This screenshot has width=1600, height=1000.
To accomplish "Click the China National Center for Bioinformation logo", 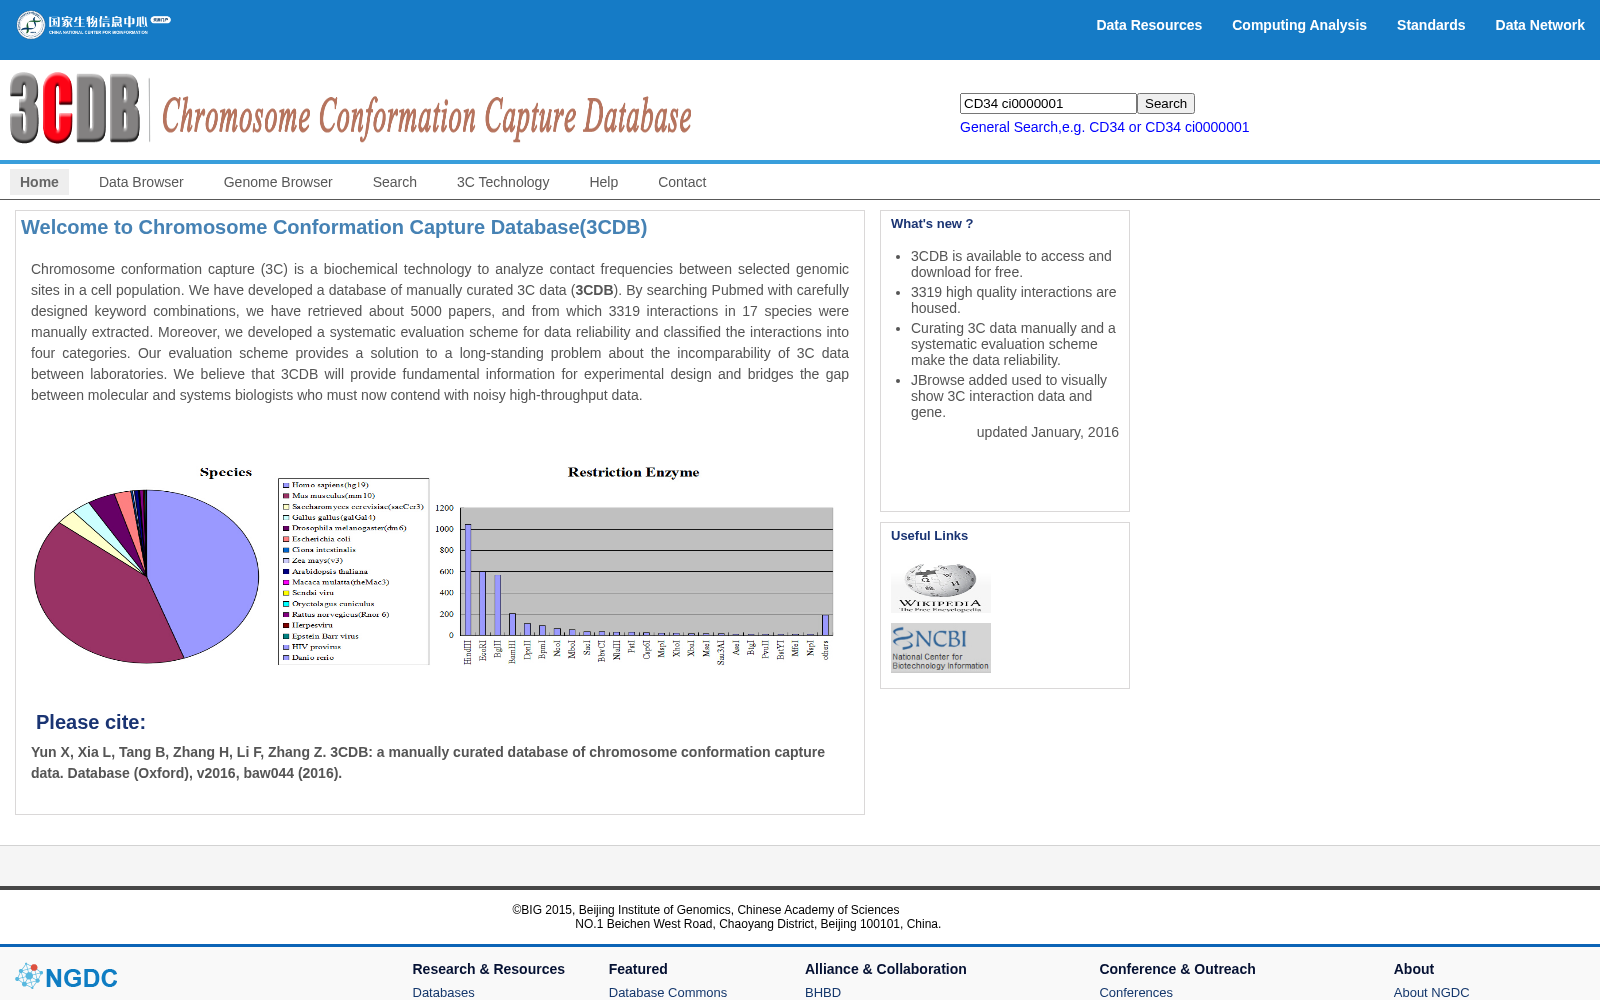I will pyautogui.click(x=93, y=24).
